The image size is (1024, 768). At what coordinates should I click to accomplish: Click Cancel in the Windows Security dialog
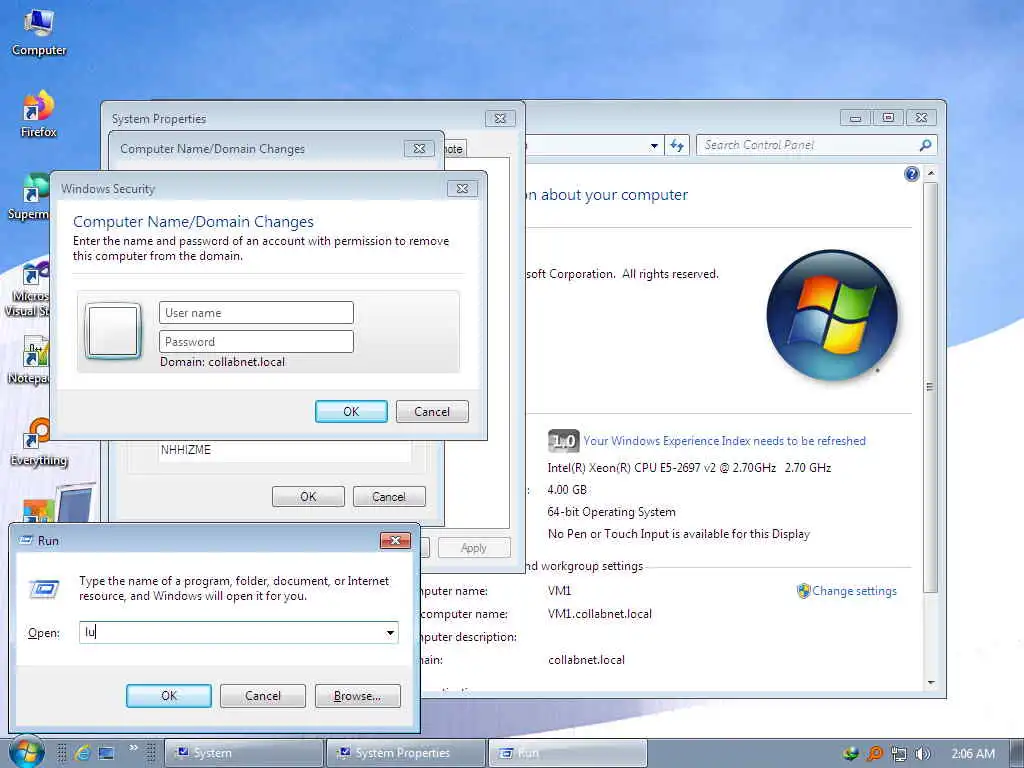(432, 411)
